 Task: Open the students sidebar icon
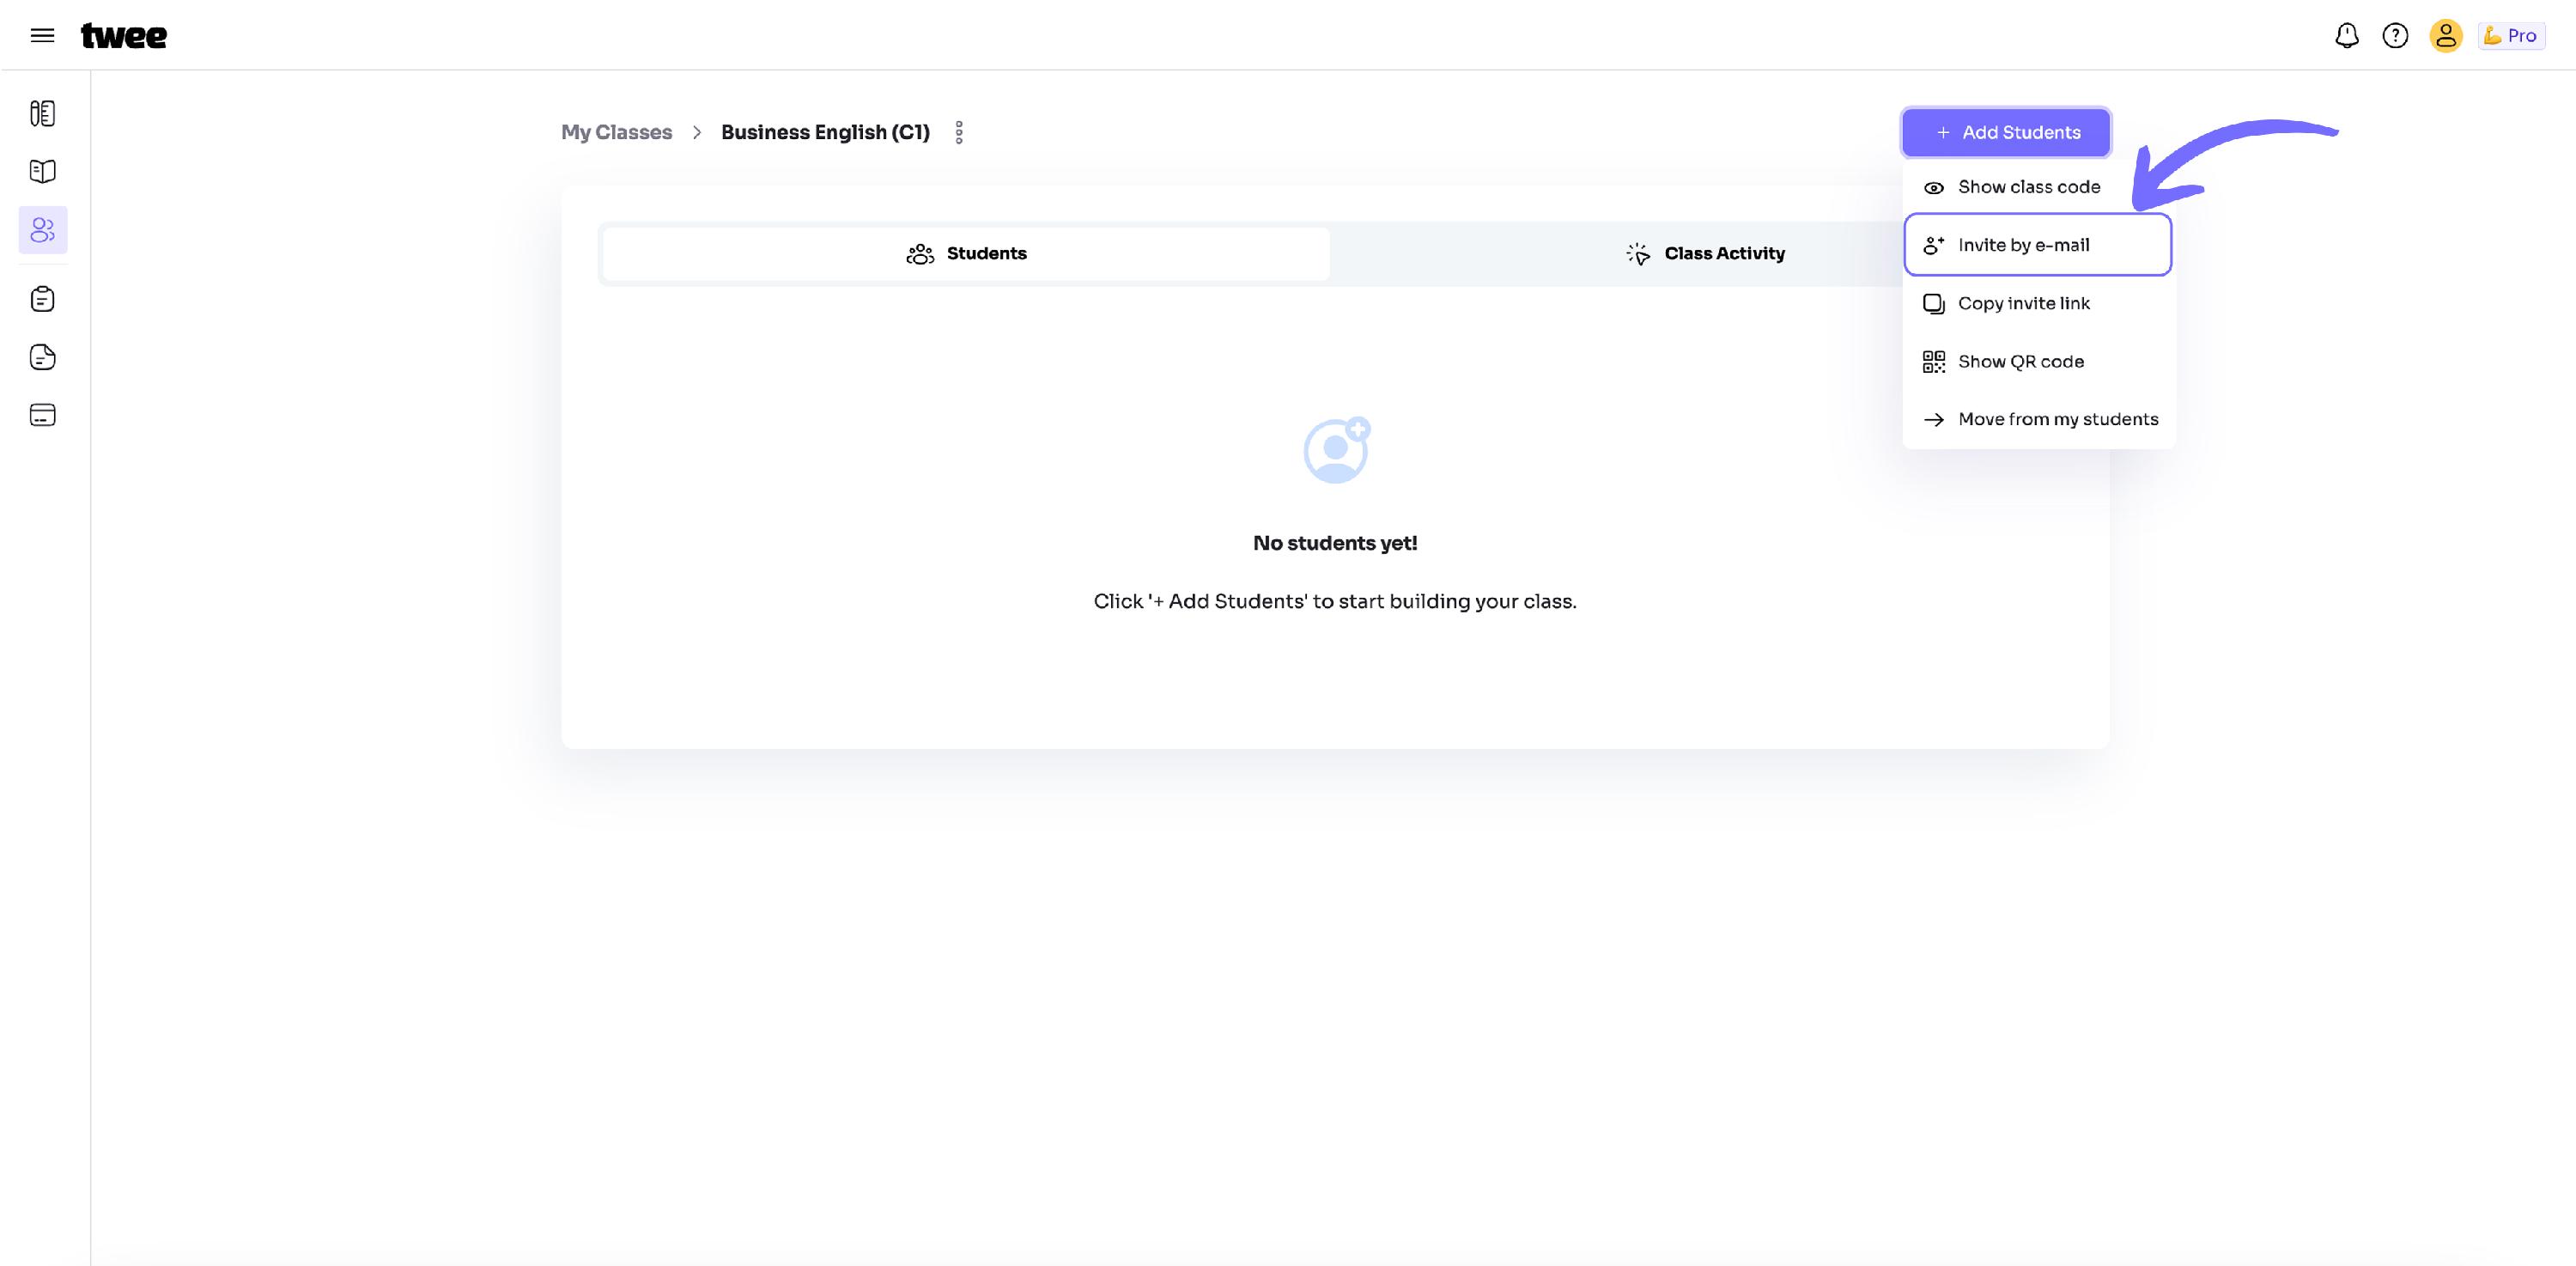click(43, 230)
